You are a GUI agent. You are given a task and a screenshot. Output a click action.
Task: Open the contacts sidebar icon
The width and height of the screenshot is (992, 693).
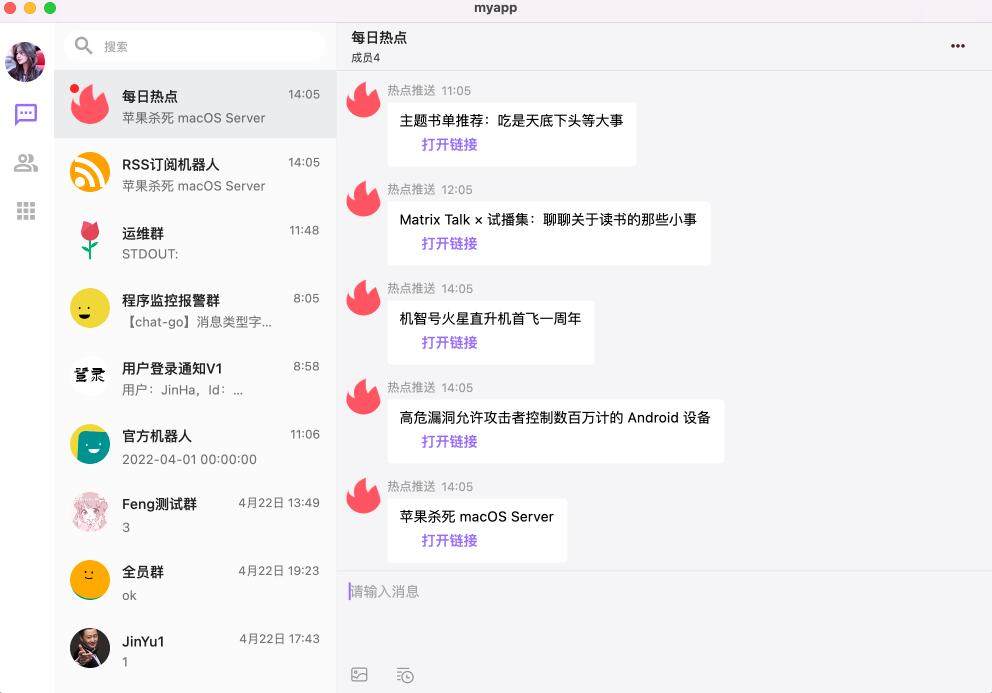point(26,163)
